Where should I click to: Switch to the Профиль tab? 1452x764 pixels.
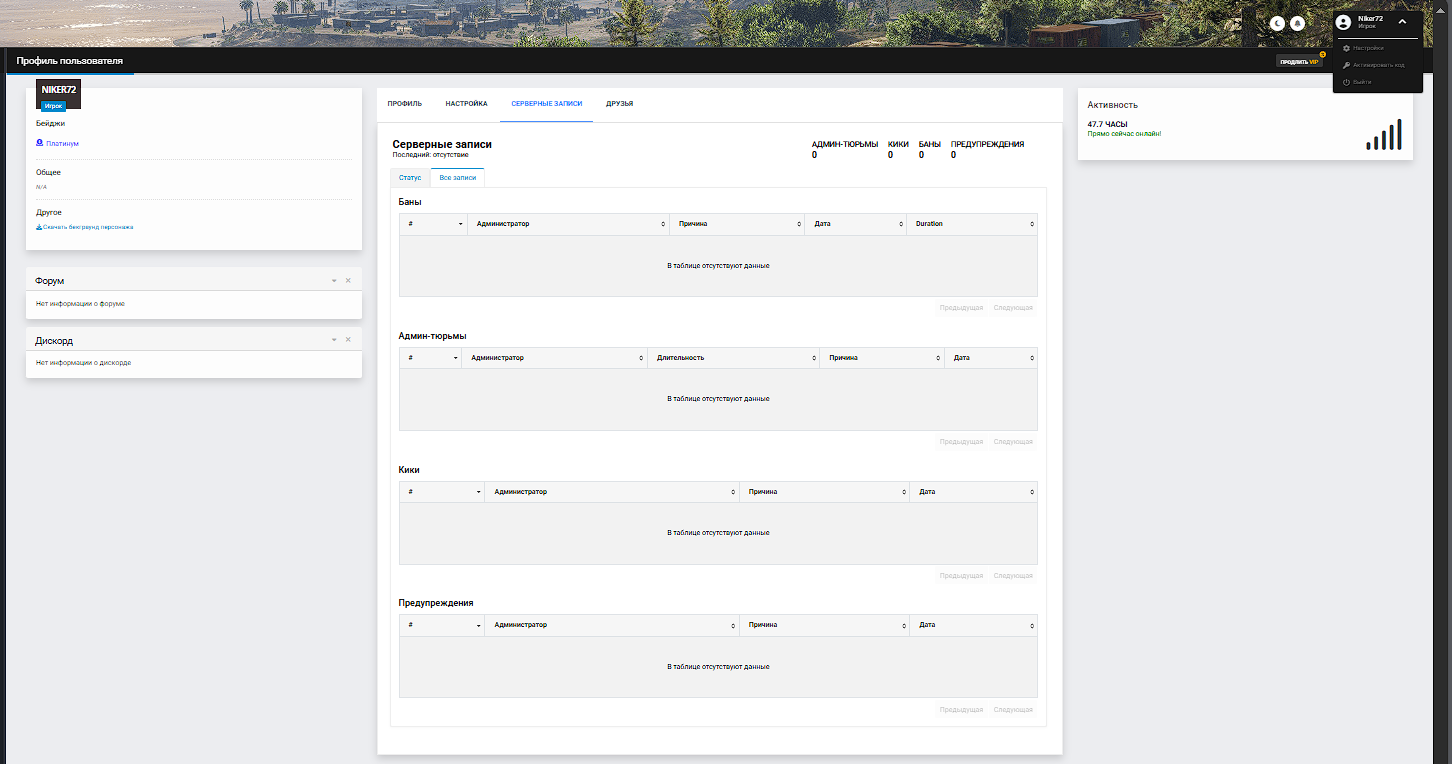click(405, 104)
